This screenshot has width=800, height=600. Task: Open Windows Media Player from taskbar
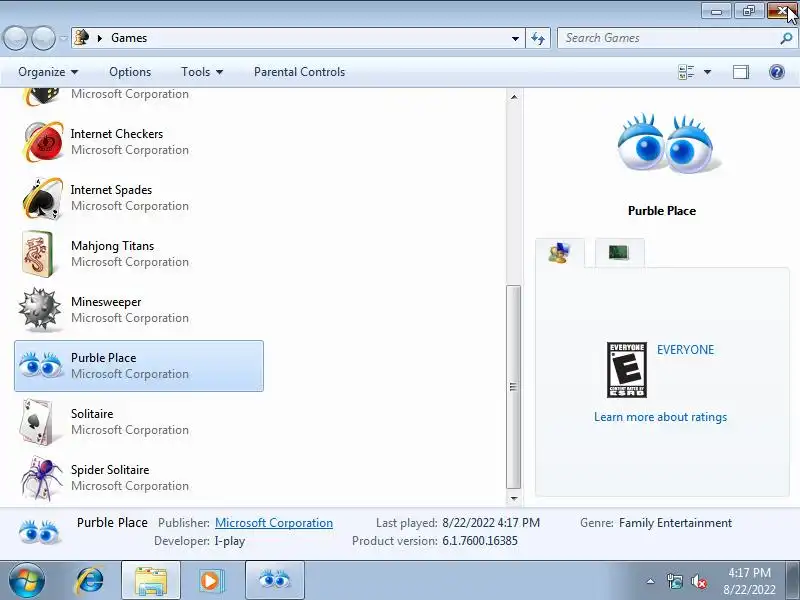point(210,581)
